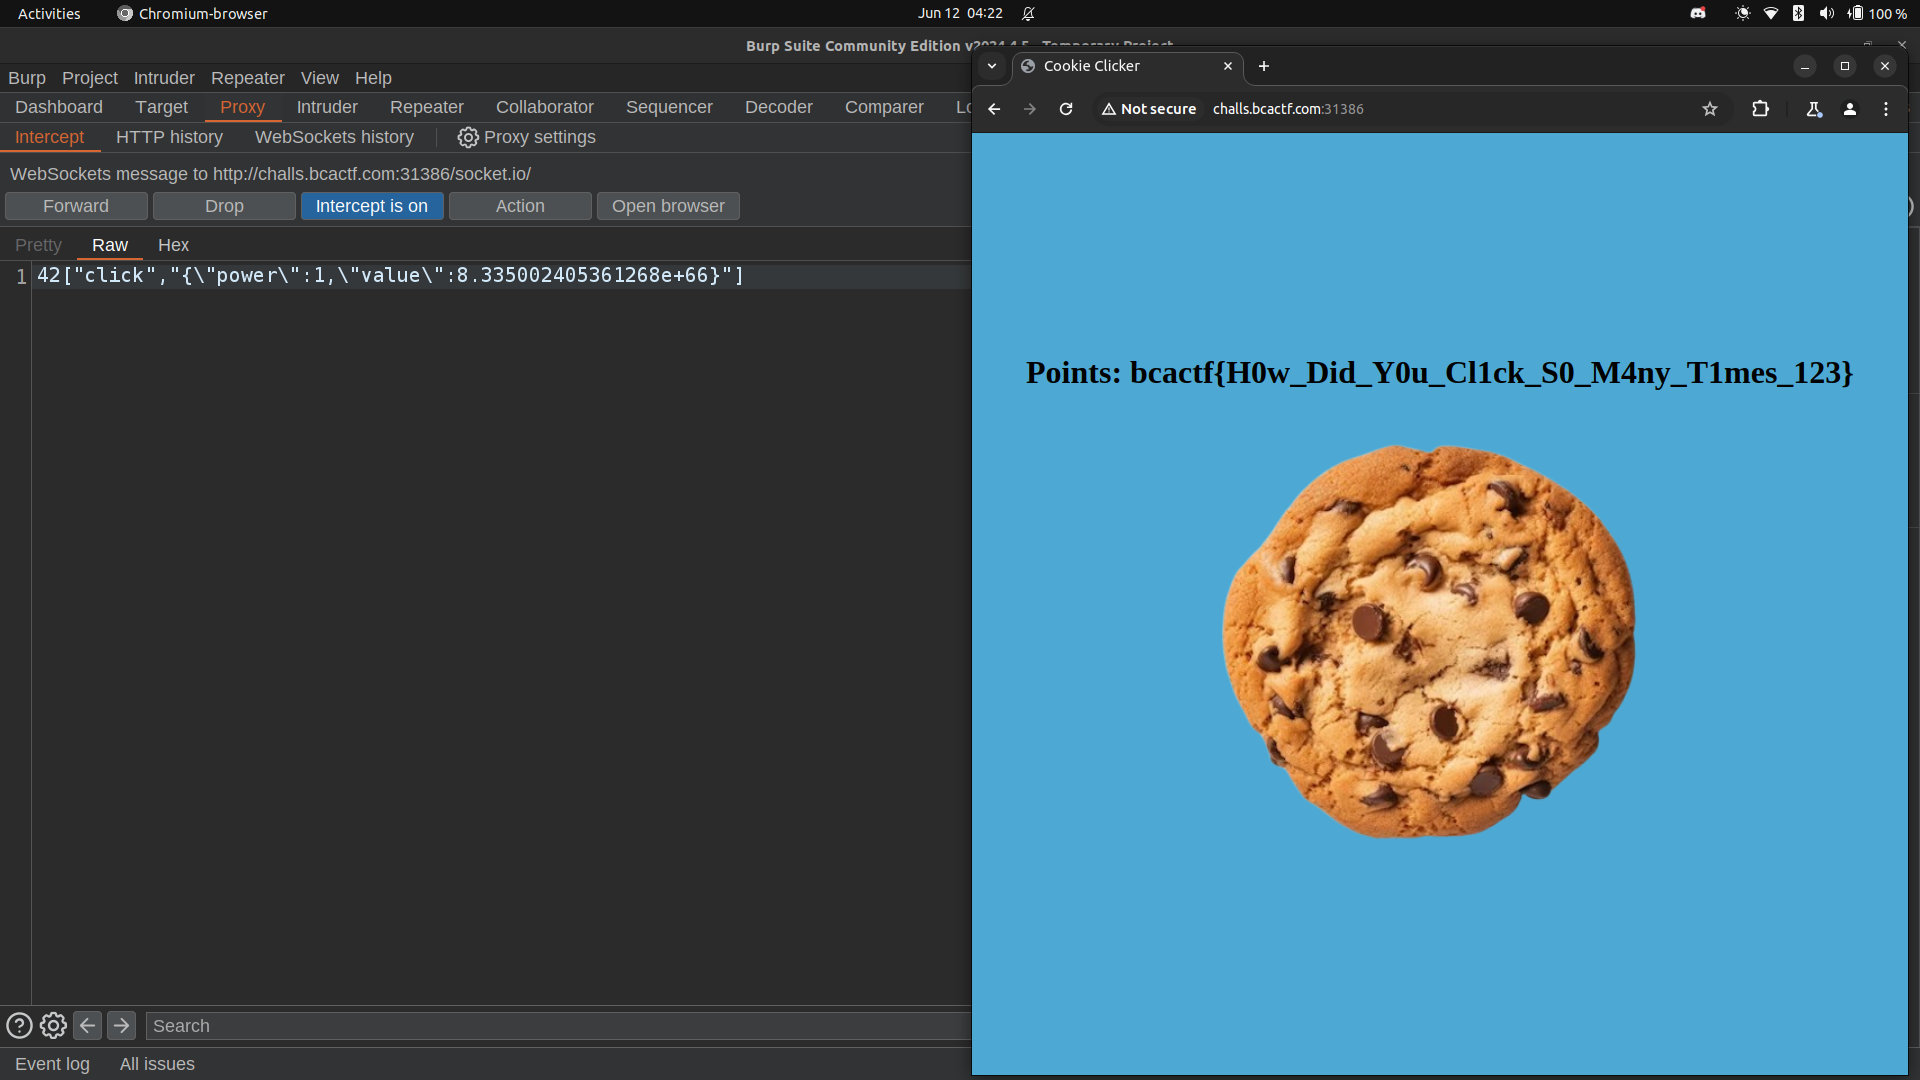Image resolution: width=1920 pixels, height=1080 pixels.
Task: Bookmark this page with star icon
Action: coord(1710,109)
